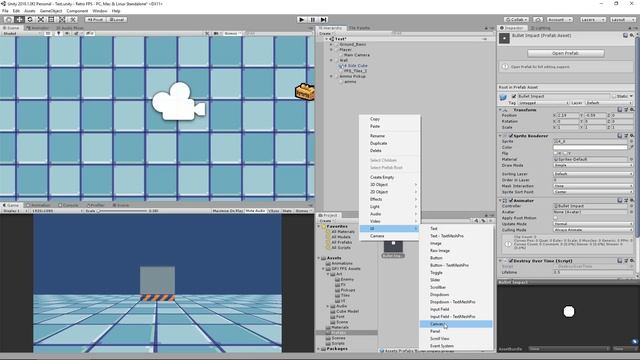640x360 pixels.
Task: Open the Layout dropdown
Action: coord(622,20)
